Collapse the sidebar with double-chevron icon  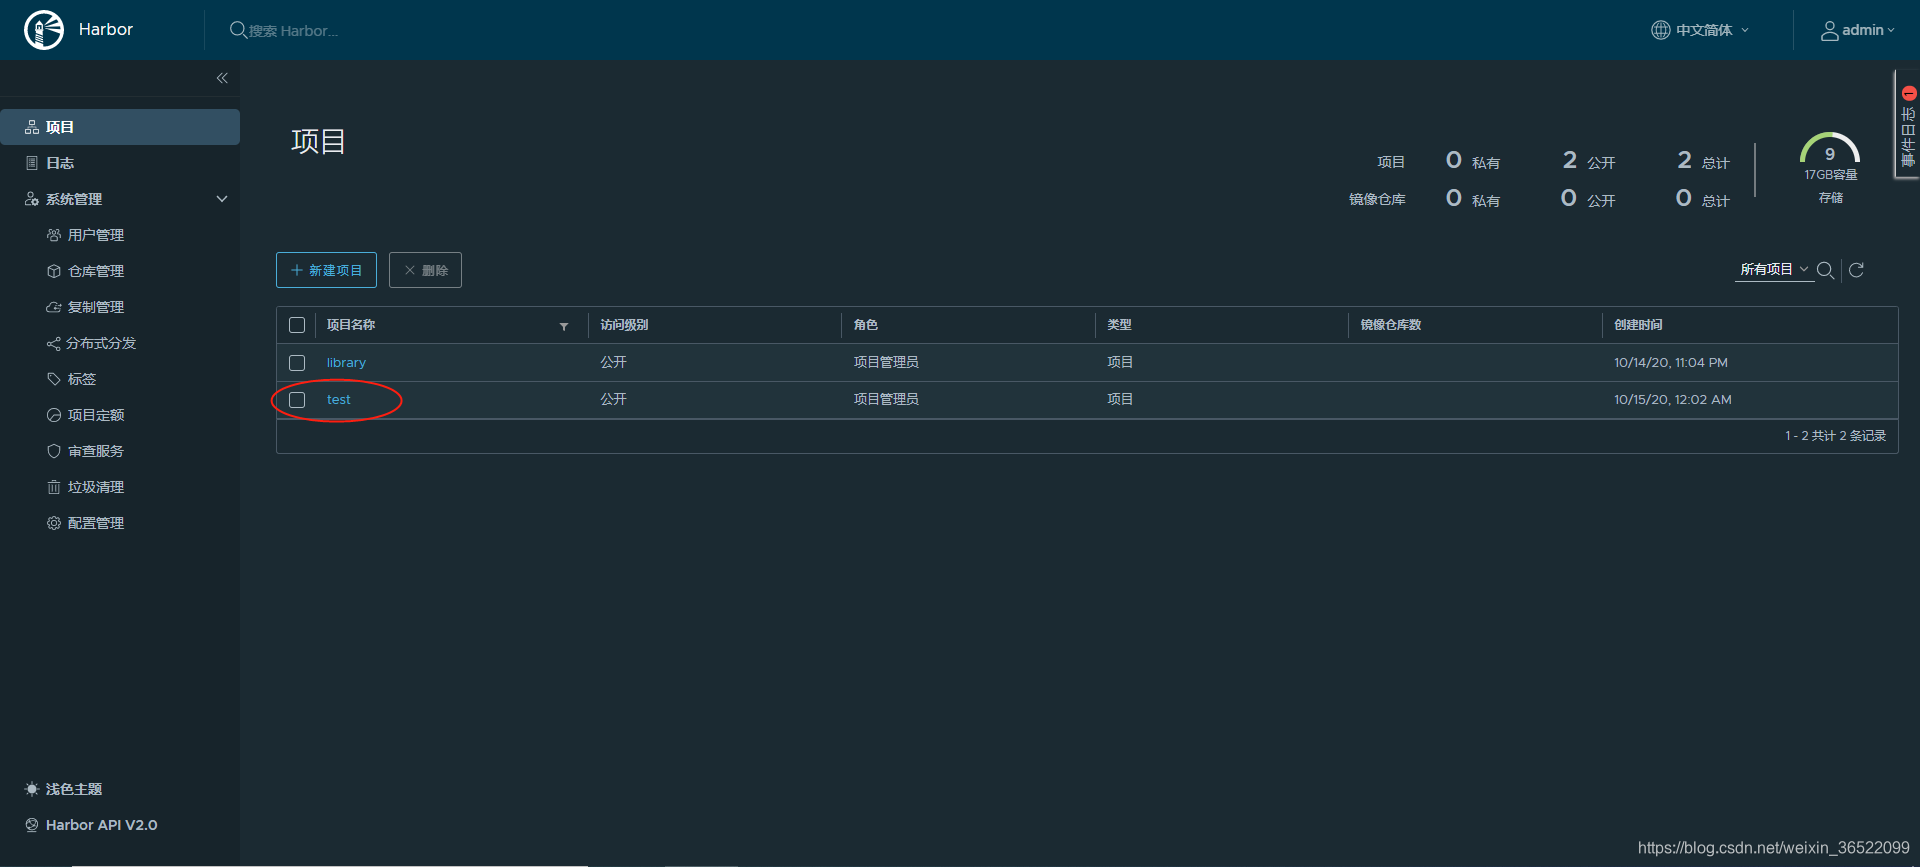(222, 78)
